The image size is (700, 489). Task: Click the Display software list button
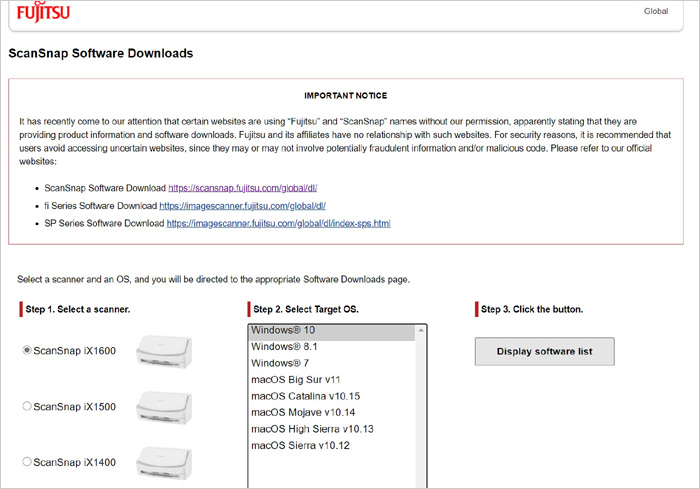(x=545, y=351)
